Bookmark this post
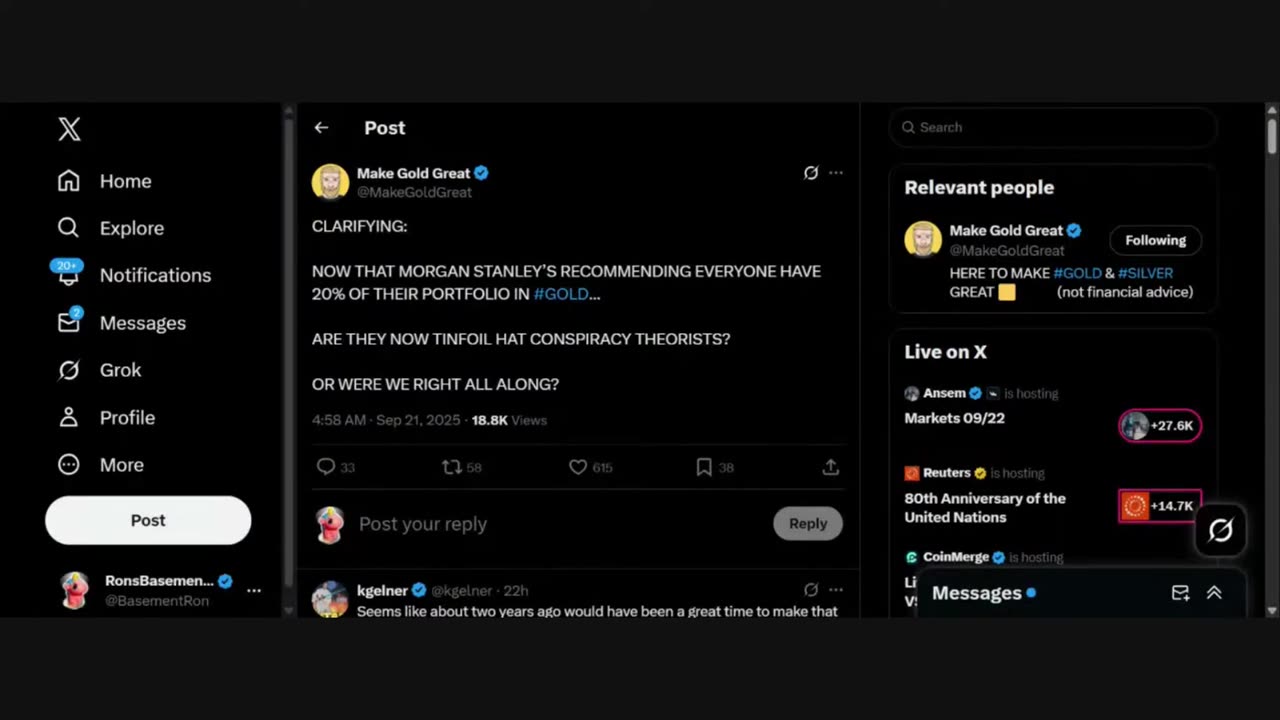This screenshot has width=1280, height=720. point(704,467)
